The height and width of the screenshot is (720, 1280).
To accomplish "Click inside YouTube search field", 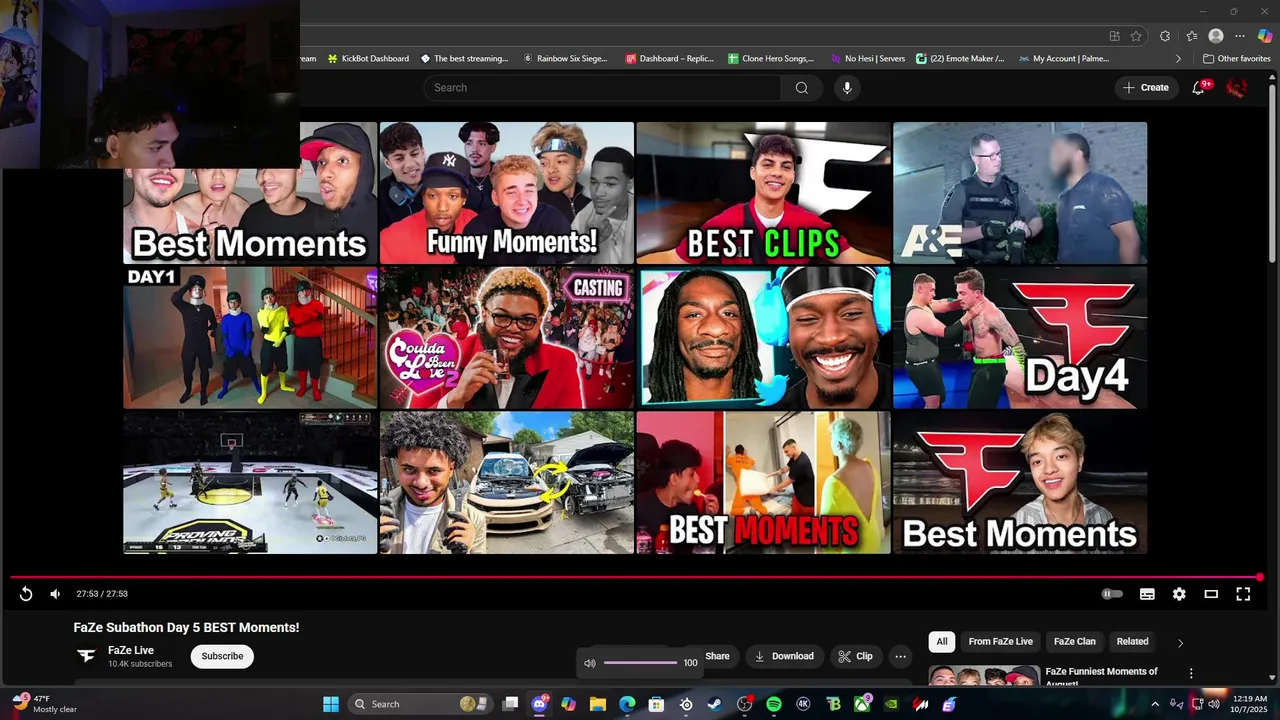I will point(603,88).
